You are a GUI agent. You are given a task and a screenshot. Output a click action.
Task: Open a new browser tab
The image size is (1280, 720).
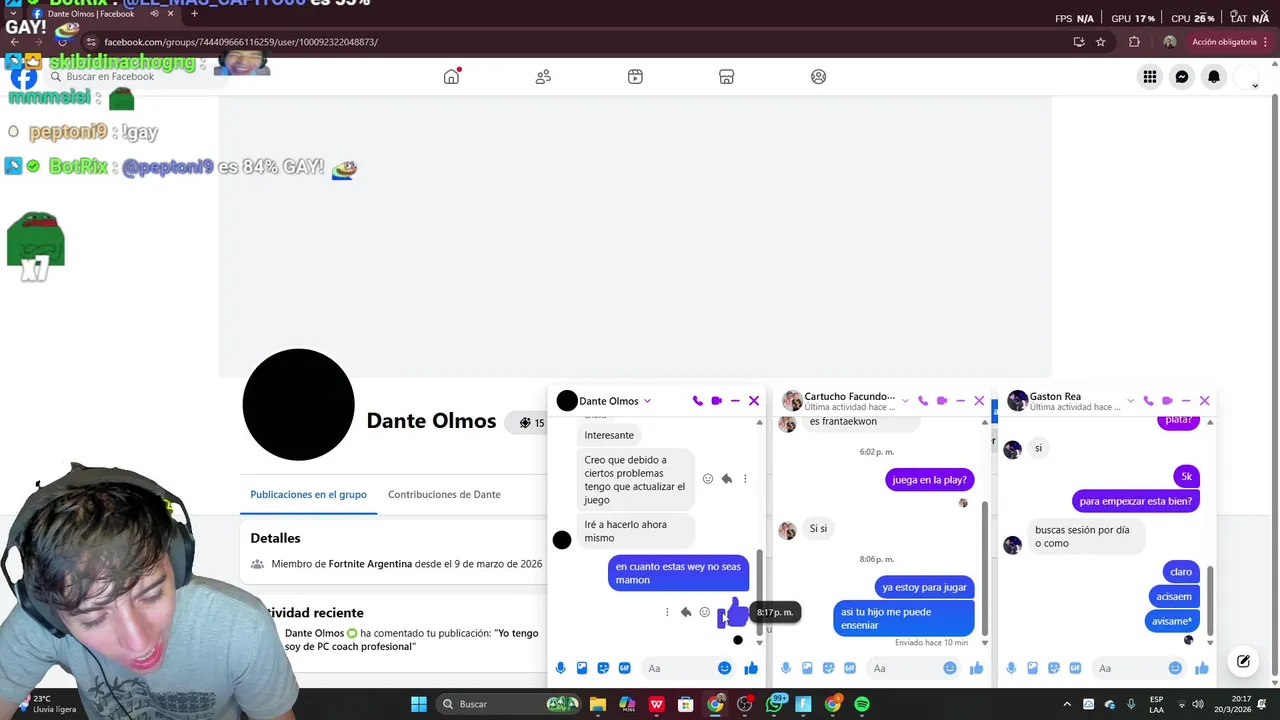tap(194, 14)
